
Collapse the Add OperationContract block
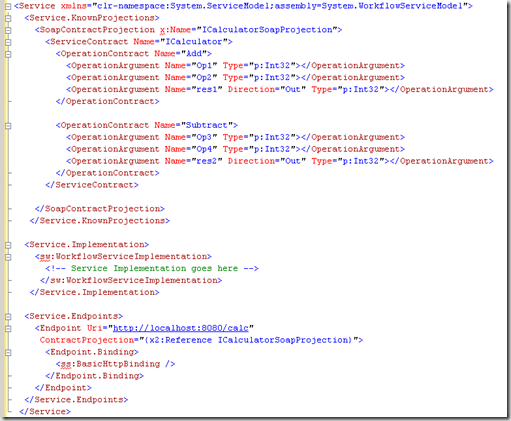point(8,54)
